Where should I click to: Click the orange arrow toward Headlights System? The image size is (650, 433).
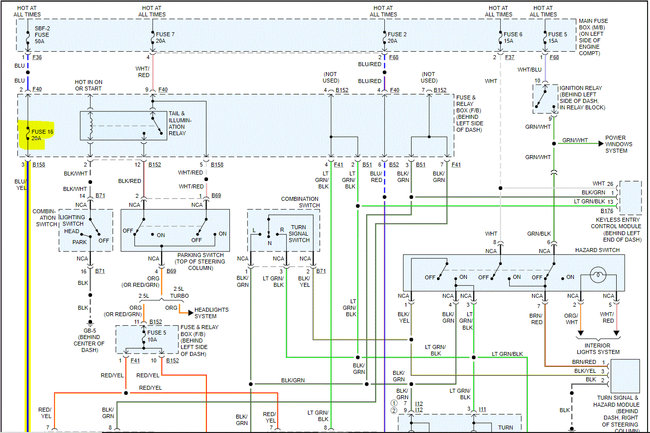191,313
